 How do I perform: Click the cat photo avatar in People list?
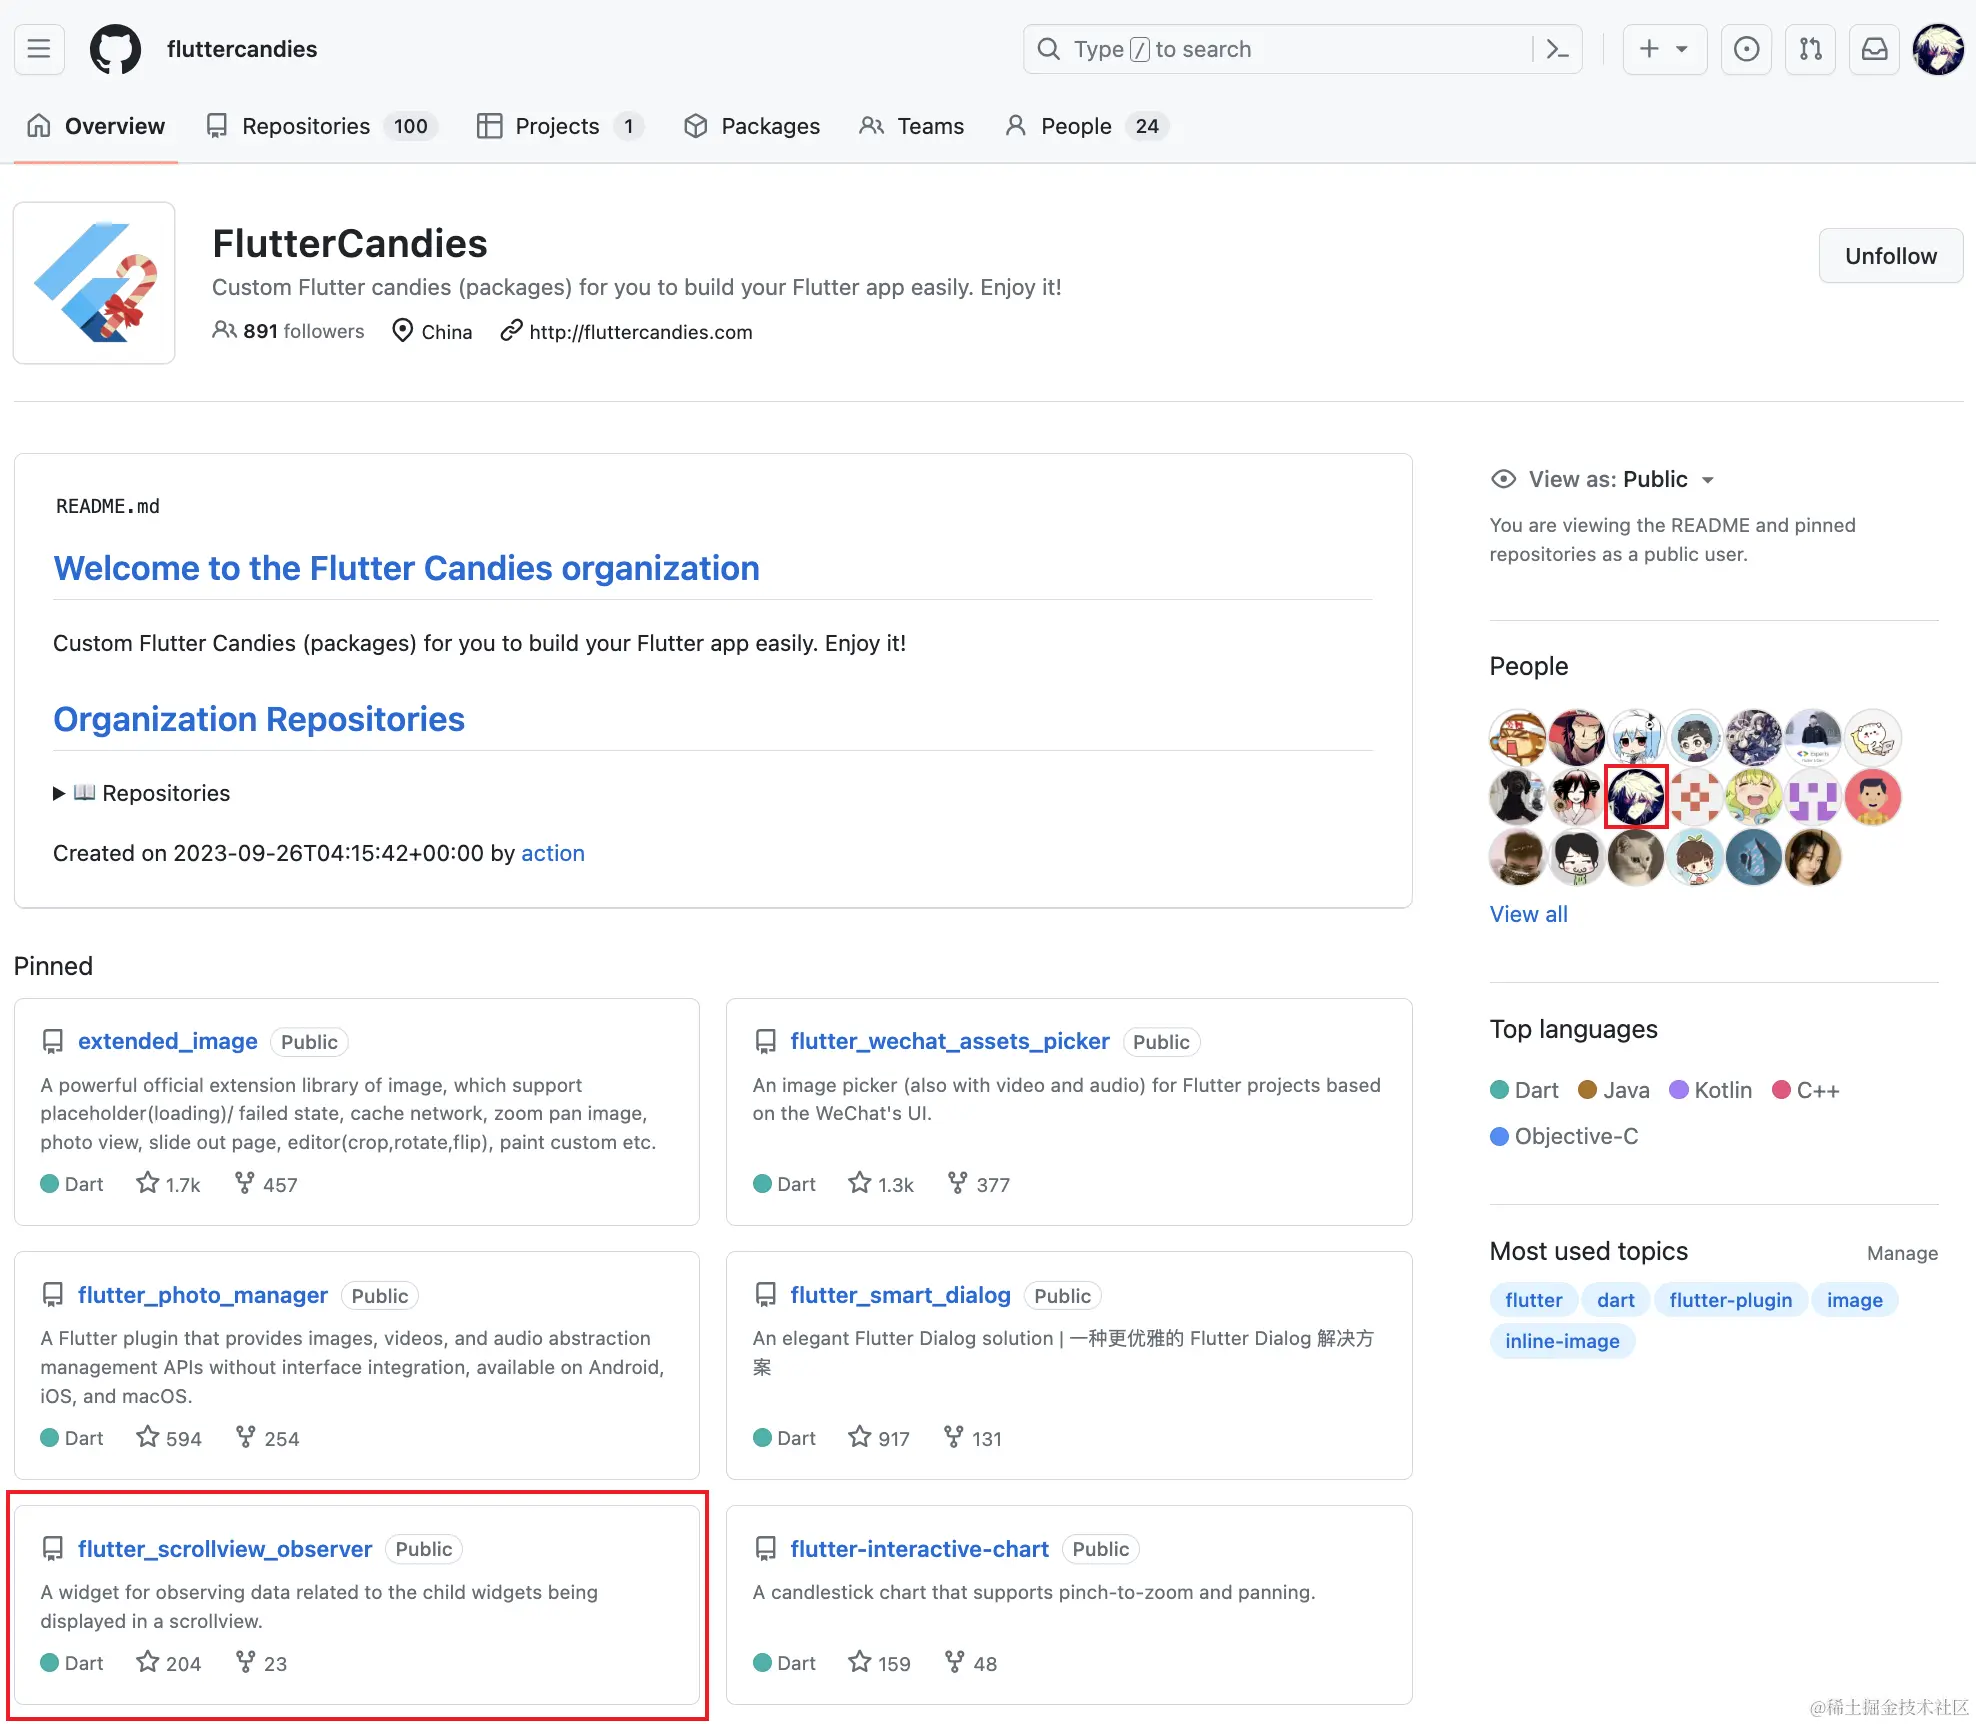coord(1636,857)
